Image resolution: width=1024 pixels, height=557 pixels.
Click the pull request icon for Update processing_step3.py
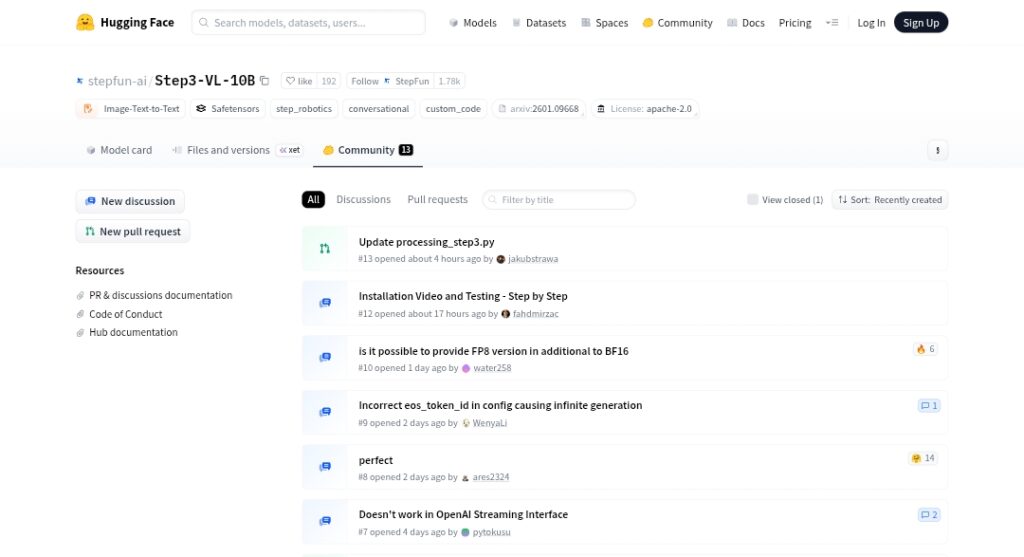tap(324, 249)
